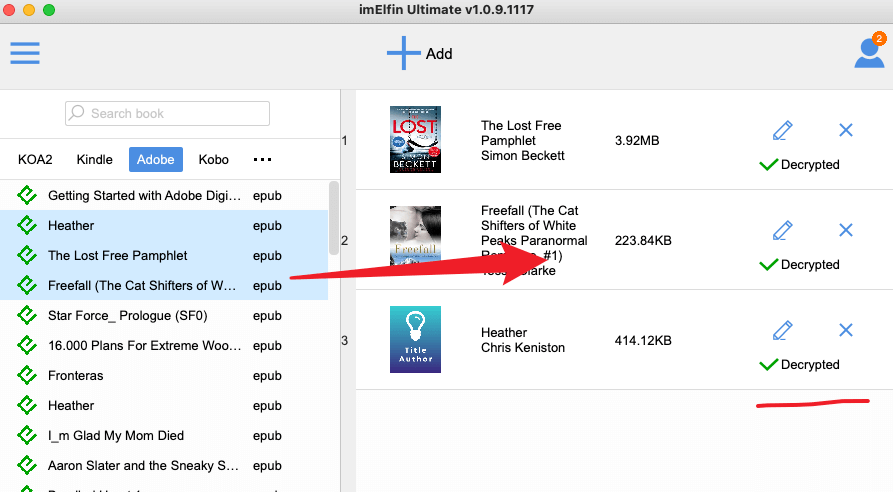This screenshot has width=893, height=492.
Task: Click the search magnifier icon
Action: (x=76, y=113)
